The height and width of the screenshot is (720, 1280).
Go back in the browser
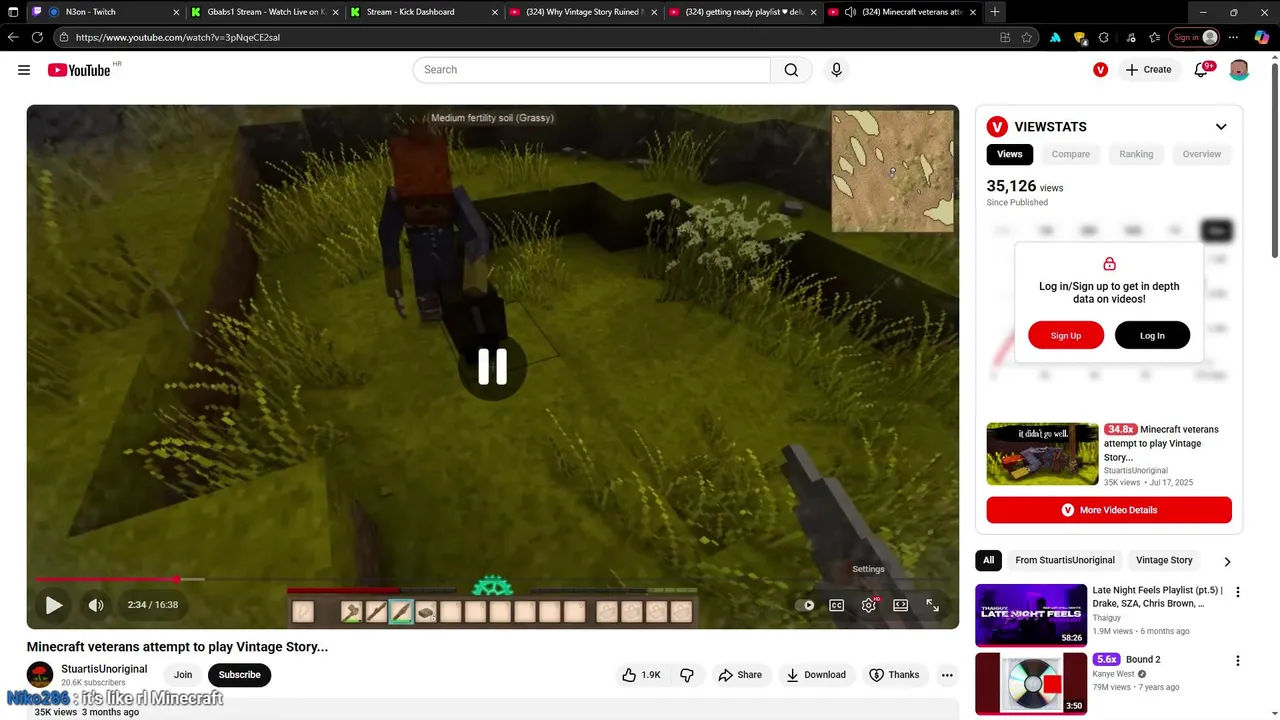13,37
